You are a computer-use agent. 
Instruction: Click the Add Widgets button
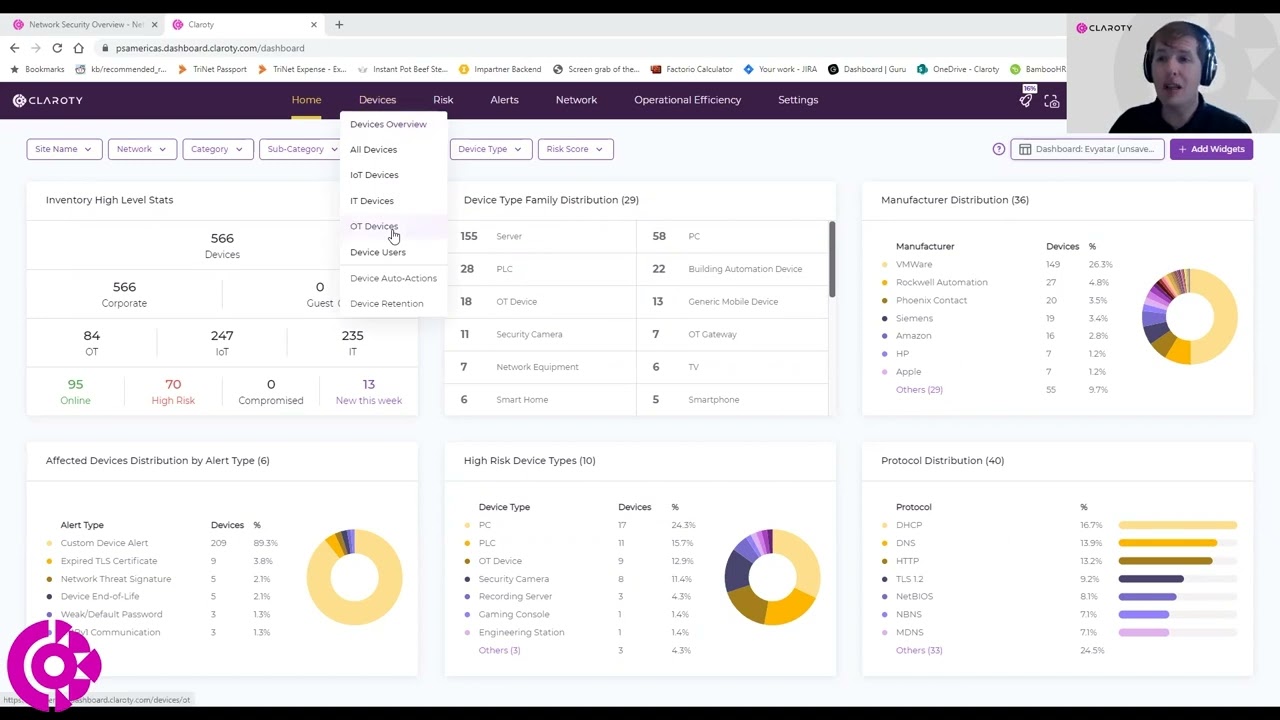pyautogui.click(x=1211, y=149)
